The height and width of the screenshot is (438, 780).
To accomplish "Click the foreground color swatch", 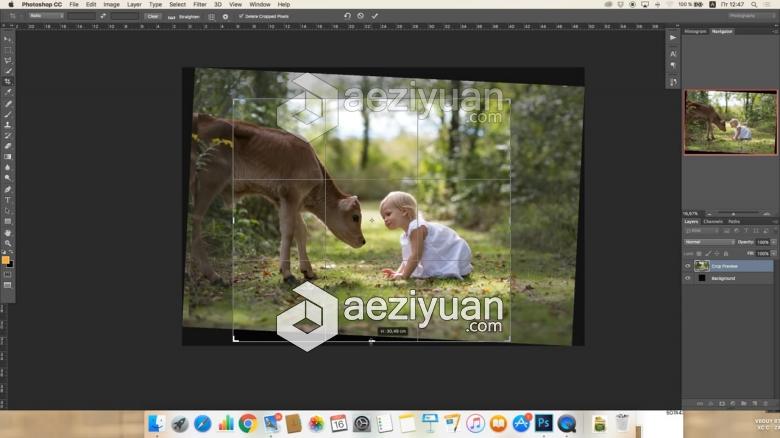I will point(5,260).
